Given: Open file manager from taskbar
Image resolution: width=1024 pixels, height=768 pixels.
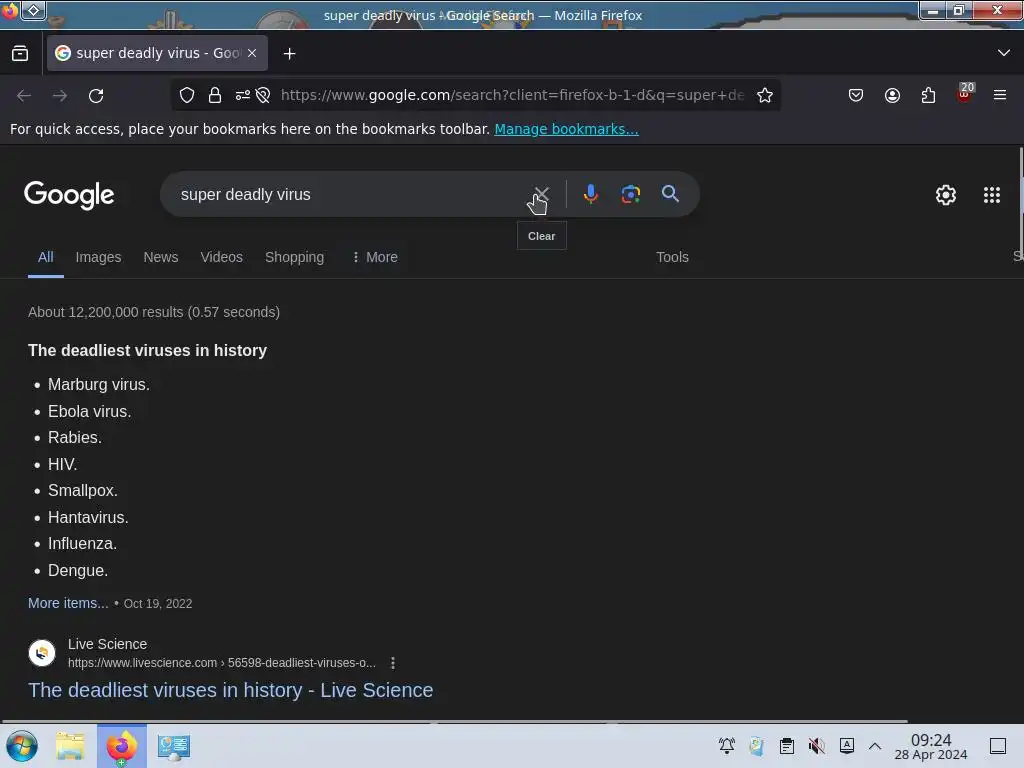Looking at the screenshot, I should click(71, 746).
